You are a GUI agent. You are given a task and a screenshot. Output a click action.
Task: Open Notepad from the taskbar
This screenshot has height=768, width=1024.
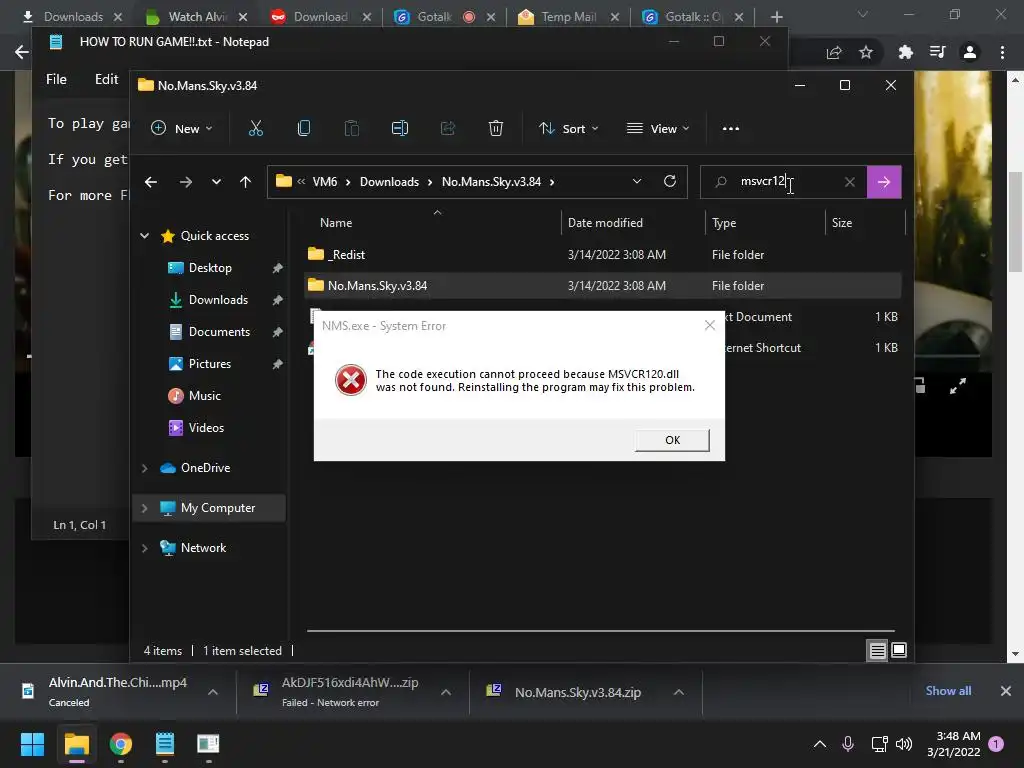[x=165, y=744]
